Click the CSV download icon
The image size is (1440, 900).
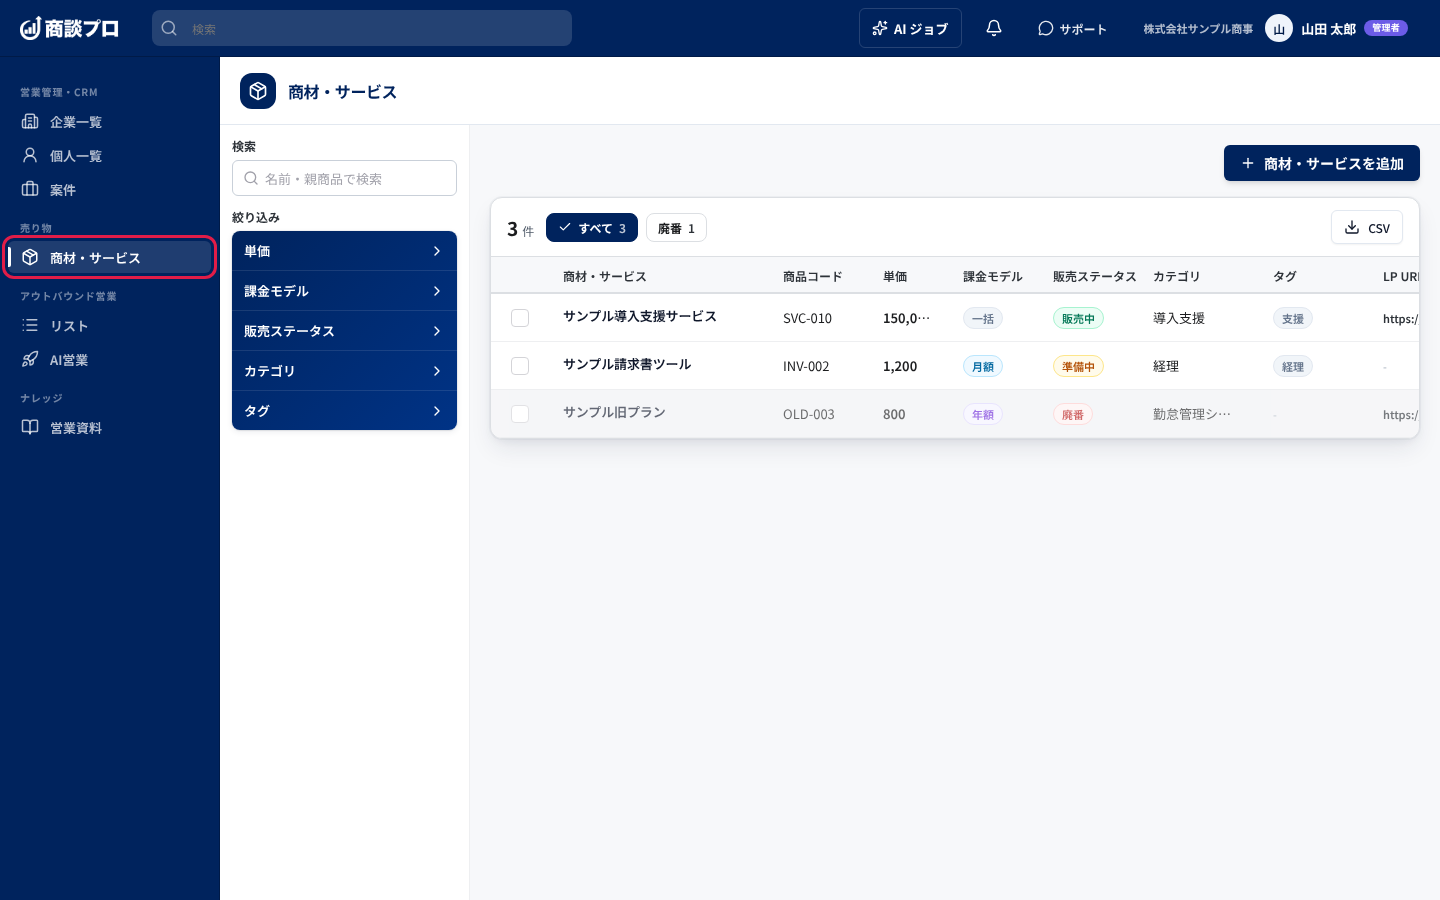(x=1352, y=228)
